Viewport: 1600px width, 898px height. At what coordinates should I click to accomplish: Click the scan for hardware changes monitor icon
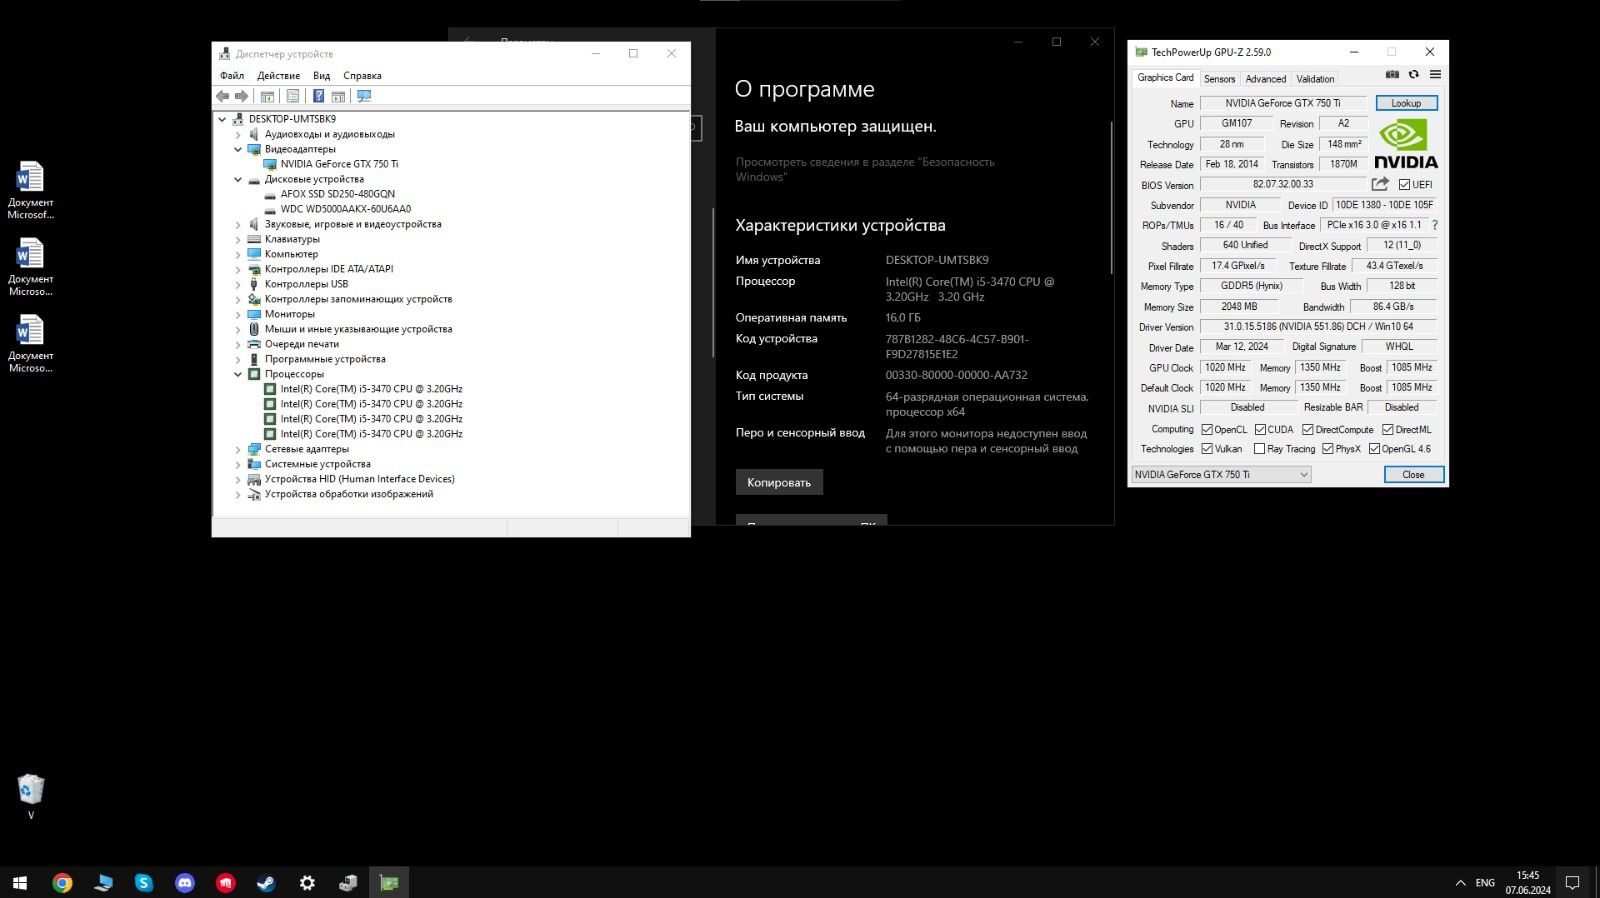tap(364, 96)
